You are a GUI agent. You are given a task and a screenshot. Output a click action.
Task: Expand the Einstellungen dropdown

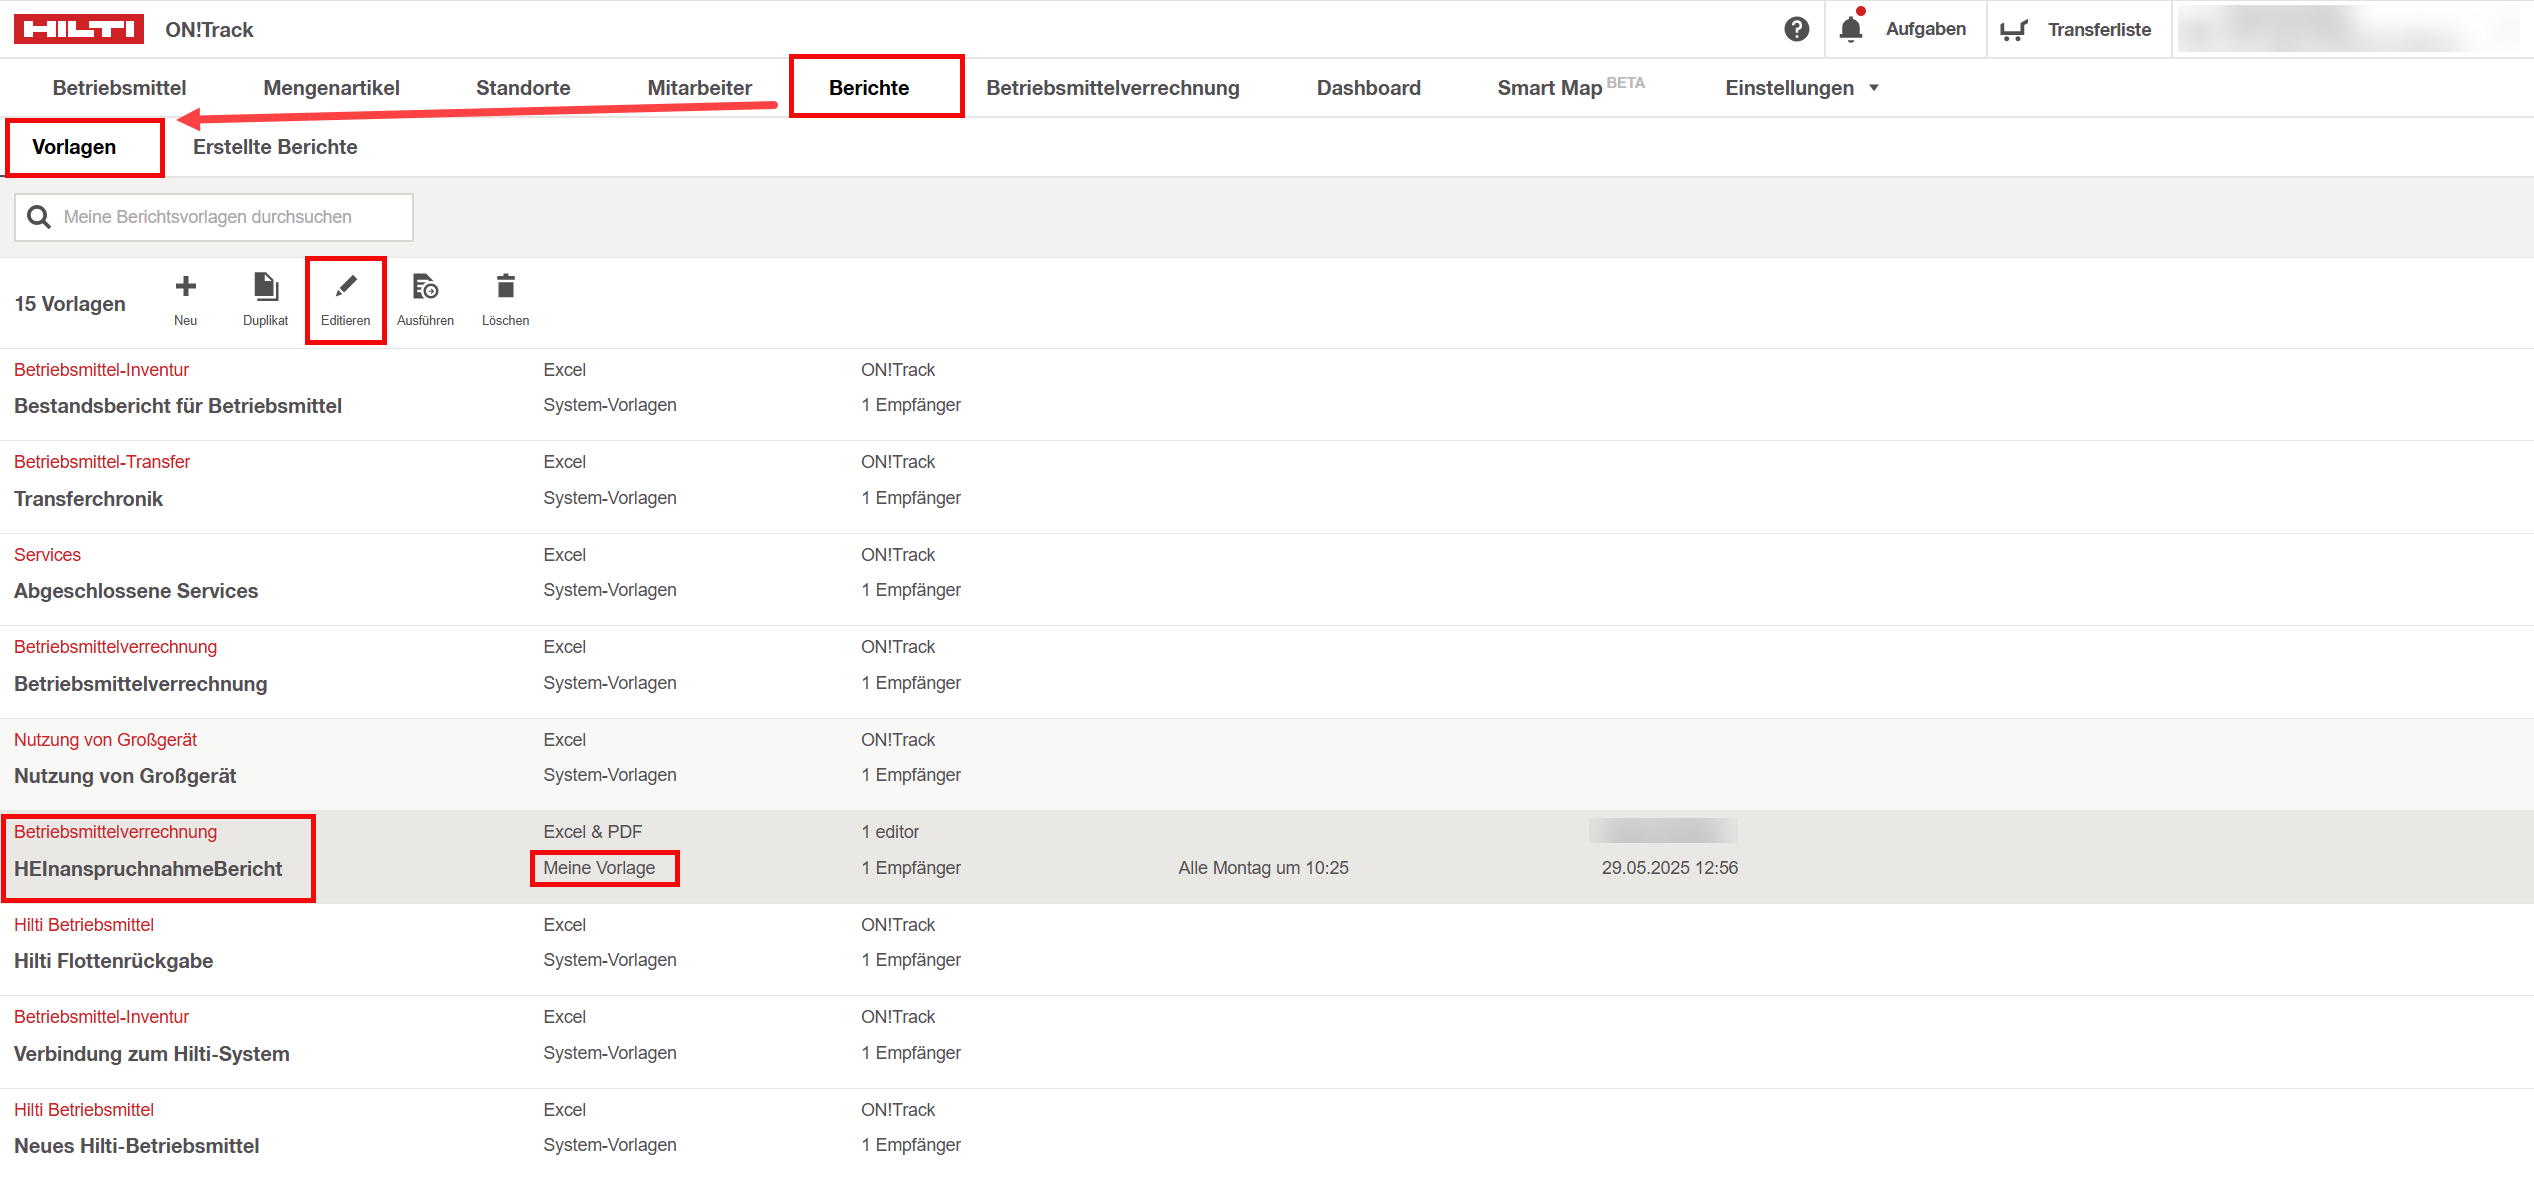(x=1802, y=88)
